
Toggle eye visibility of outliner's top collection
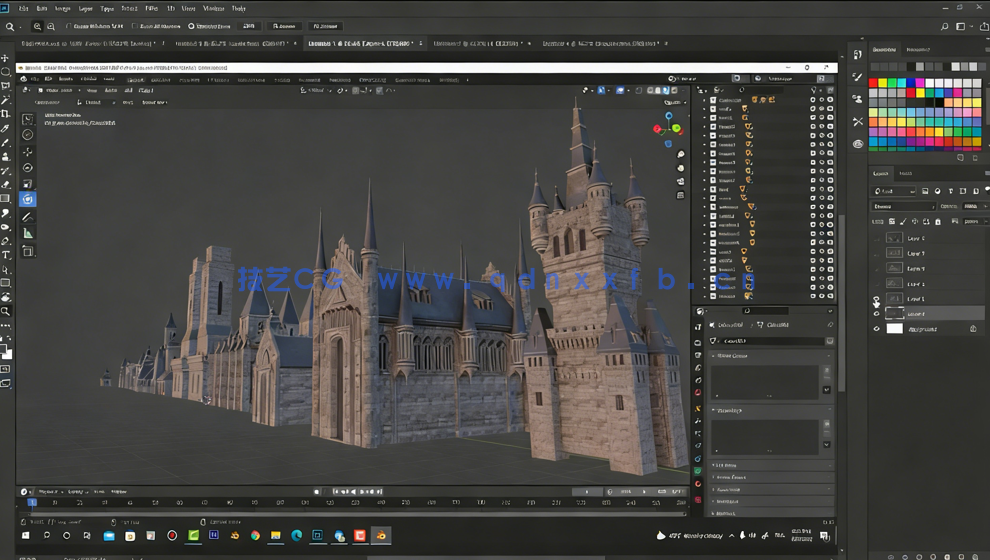click(821, 100)
